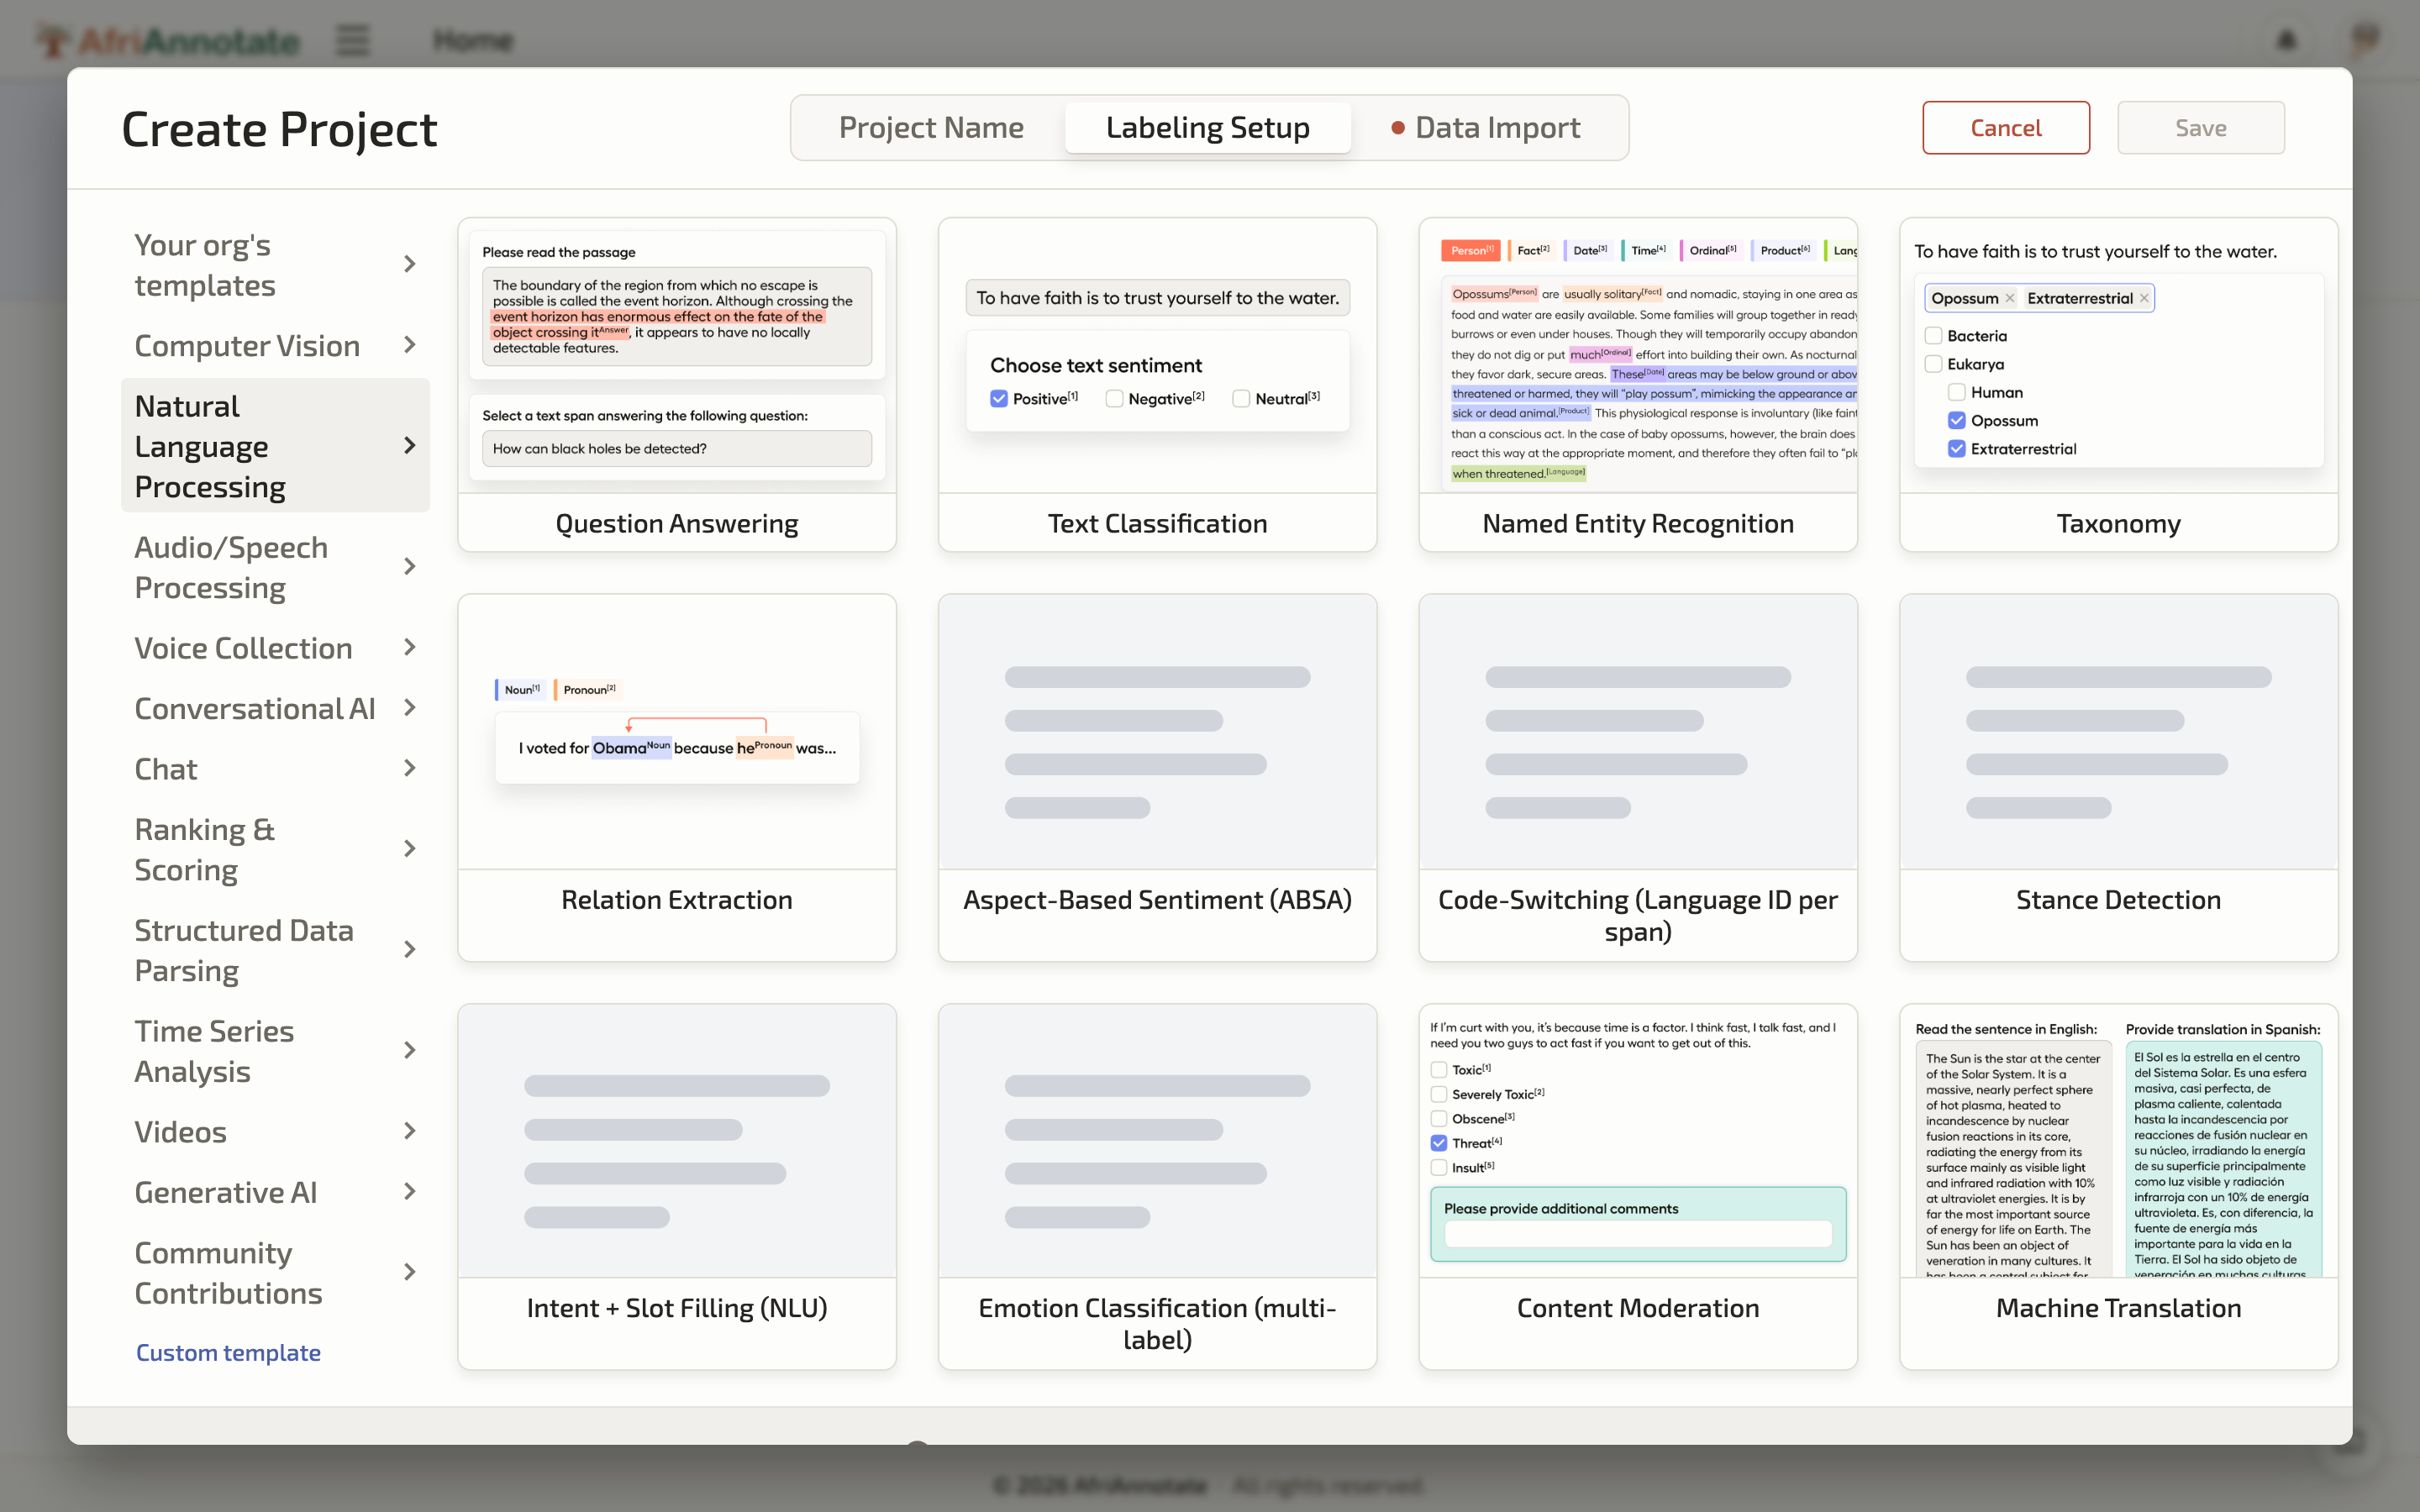The image size is (2420, 1512).
Task: Check the Negative sentiment checkbox
Action: pyautogui.click(x=1114, y=398)
